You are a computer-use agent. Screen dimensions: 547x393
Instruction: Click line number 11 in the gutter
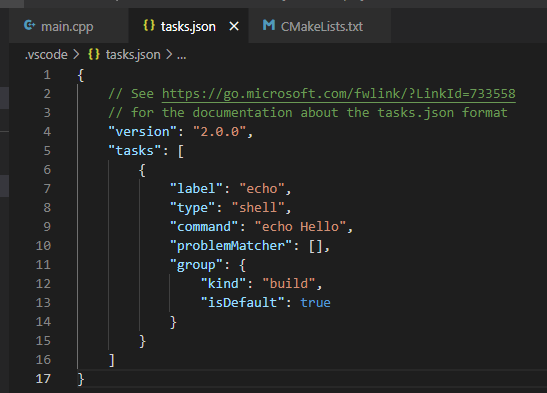[43, 265]
